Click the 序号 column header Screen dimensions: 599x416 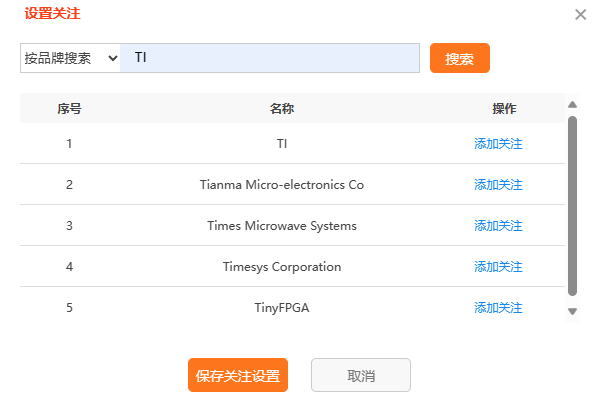point(69,108)
